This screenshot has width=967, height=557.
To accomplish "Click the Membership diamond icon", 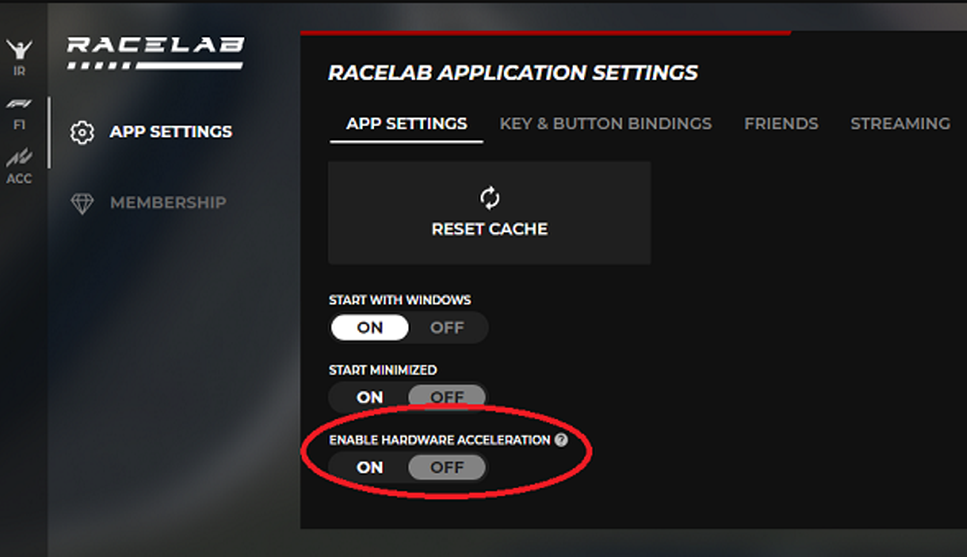I will (82, 203).
